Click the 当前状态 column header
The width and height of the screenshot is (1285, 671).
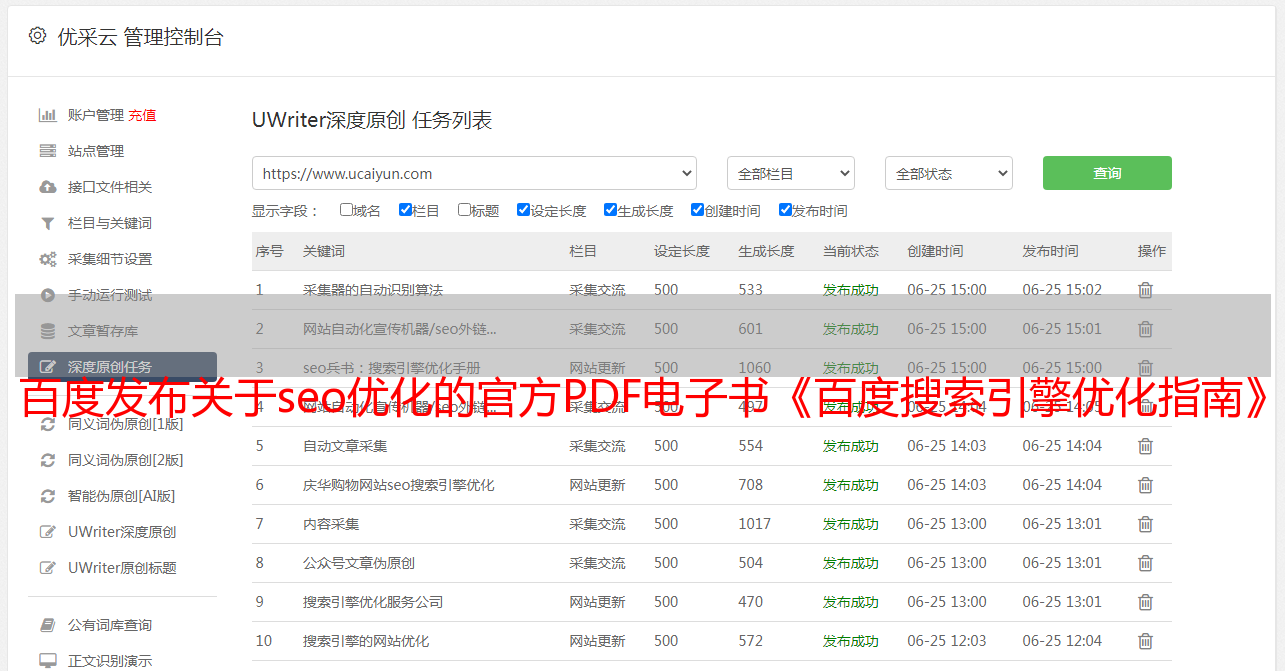point(851,251)
